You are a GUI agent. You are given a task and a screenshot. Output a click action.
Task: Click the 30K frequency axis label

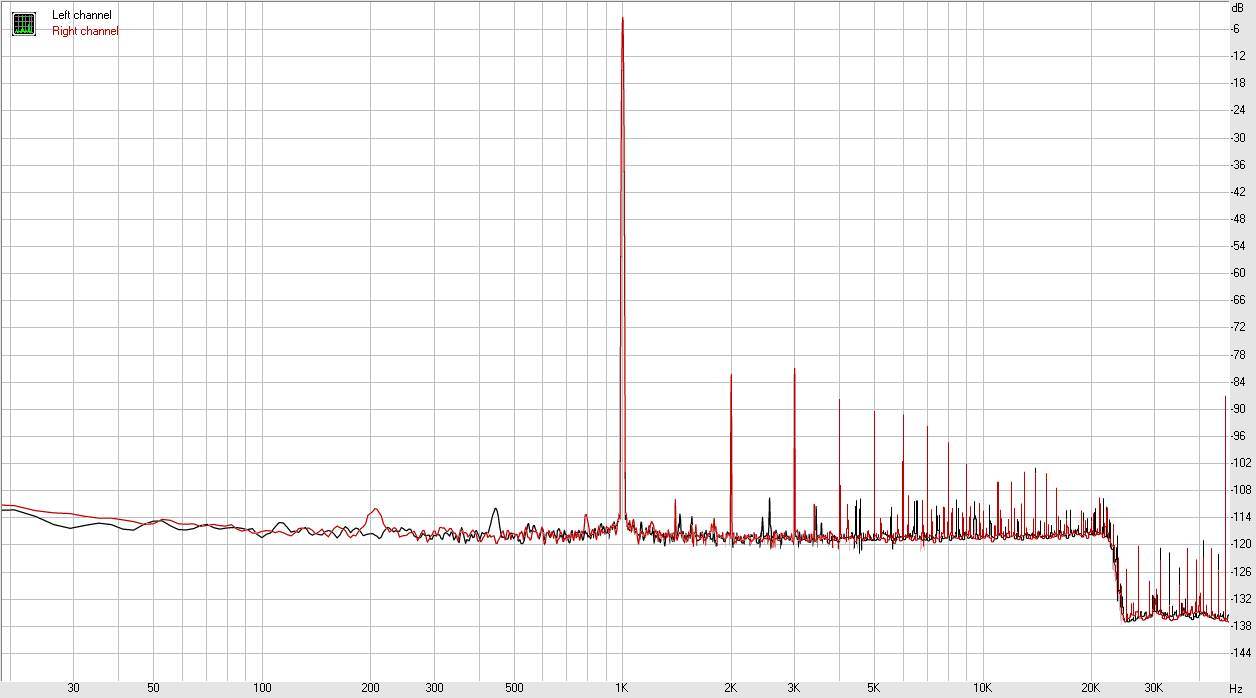(x=1154, y=688)
